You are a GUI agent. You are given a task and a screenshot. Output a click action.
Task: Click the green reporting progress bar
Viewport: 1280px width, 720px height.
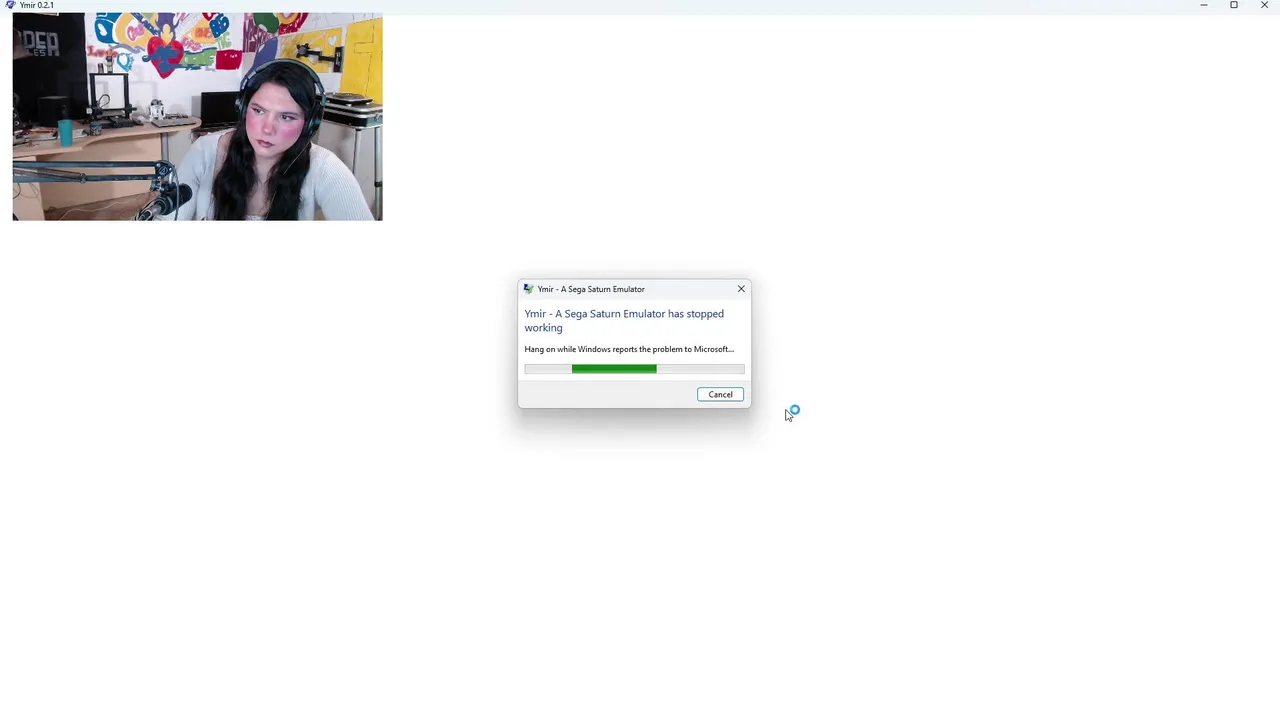pyautogui.click(x=634, y=369)
